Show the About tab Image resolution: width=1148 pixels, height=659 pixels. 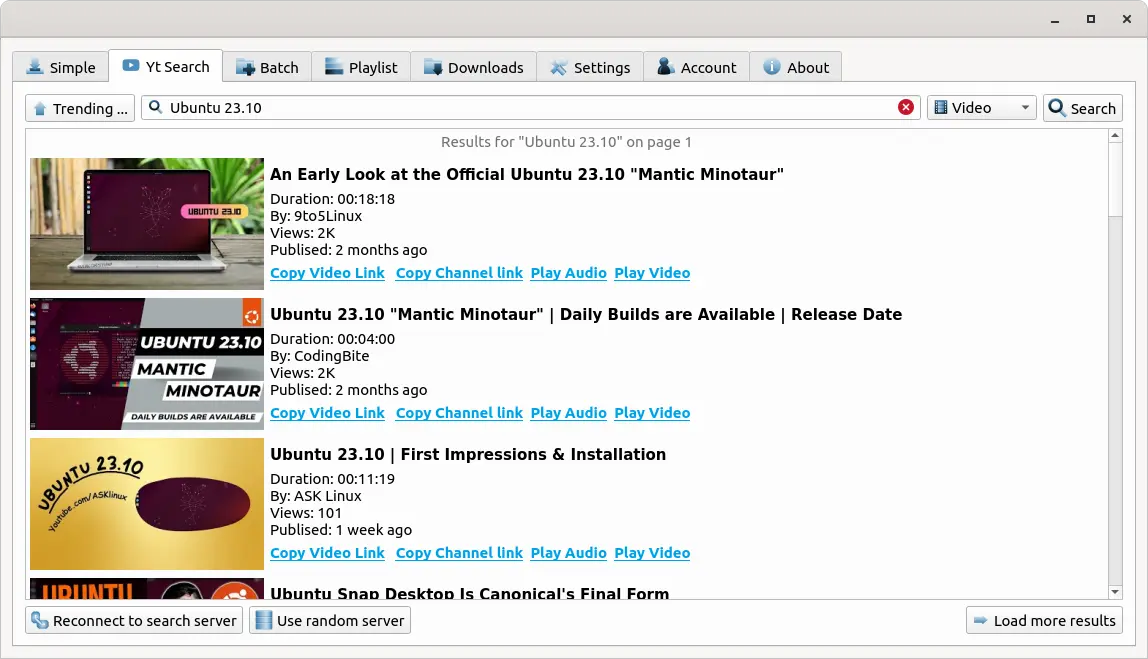[796, 67]
